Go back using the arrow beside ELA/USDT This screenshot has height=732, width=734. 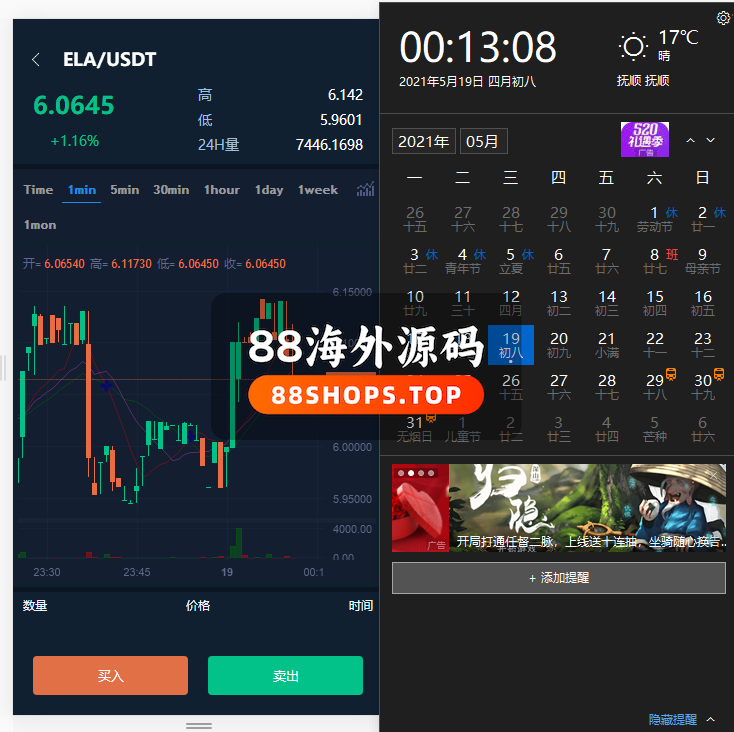(x=36, y=60)
